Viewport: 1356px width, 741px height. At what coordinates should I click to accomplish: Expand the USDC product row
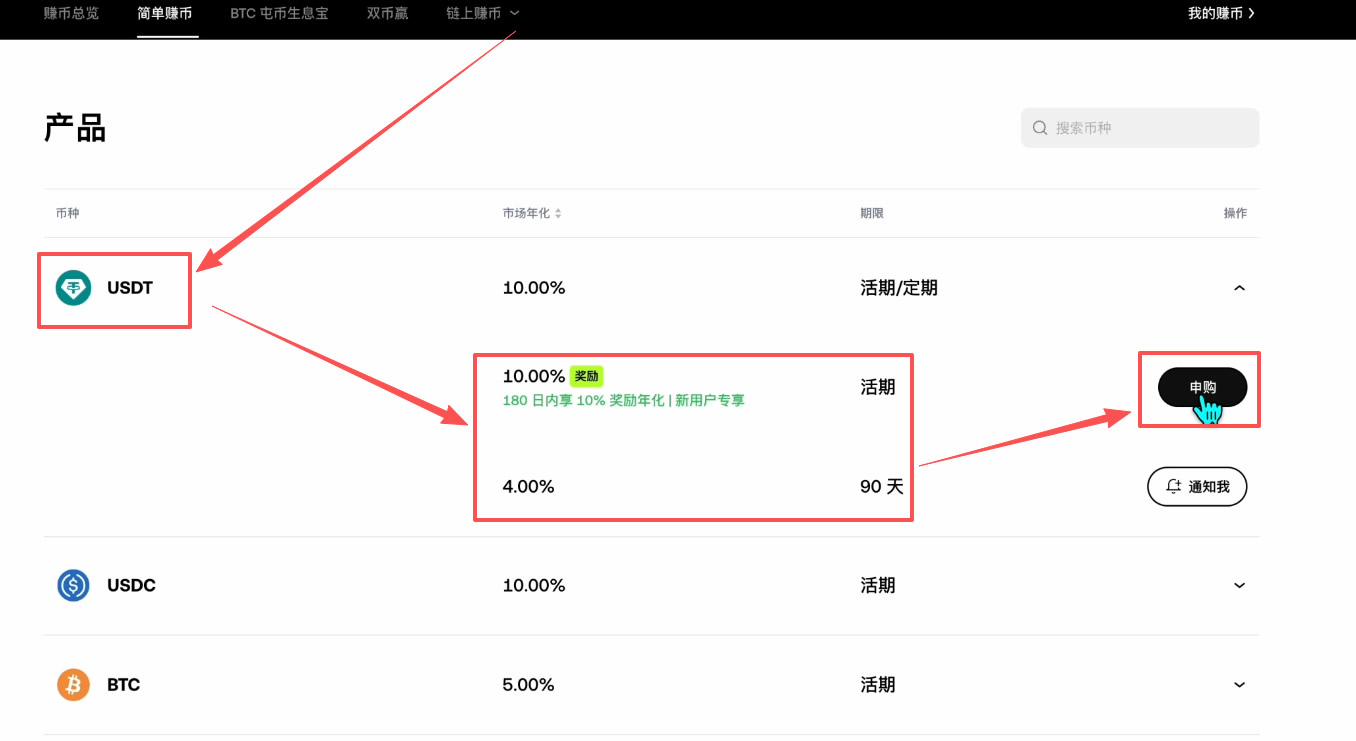(1239, 585)
